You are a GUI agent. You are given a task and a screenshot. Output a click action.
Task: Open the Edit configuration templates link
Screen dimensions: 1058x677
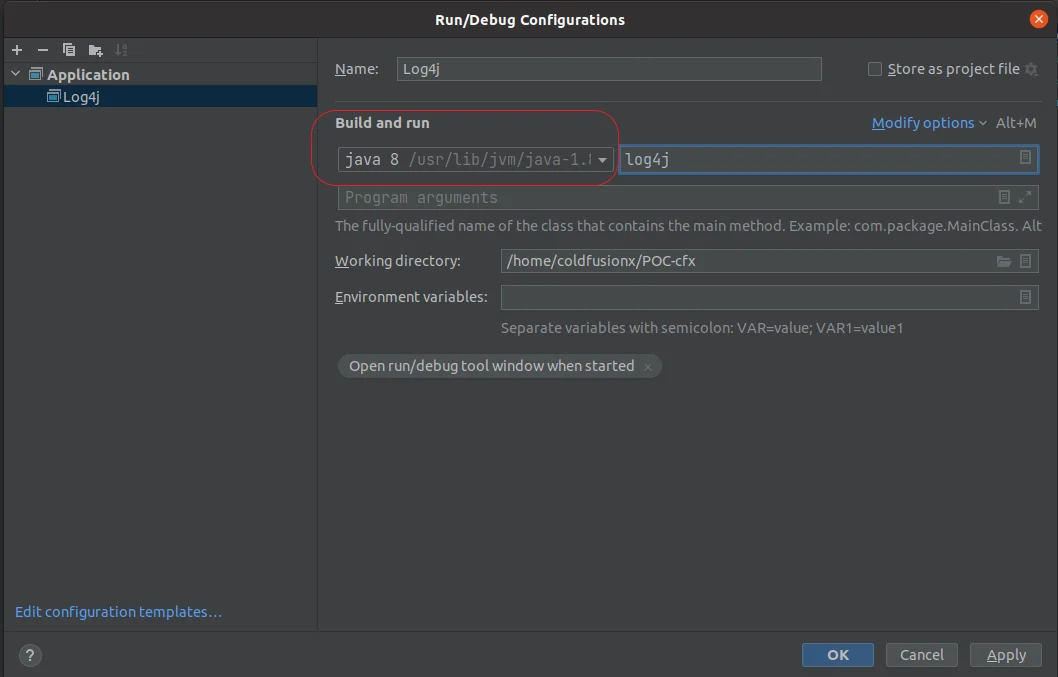click(118, 612)
